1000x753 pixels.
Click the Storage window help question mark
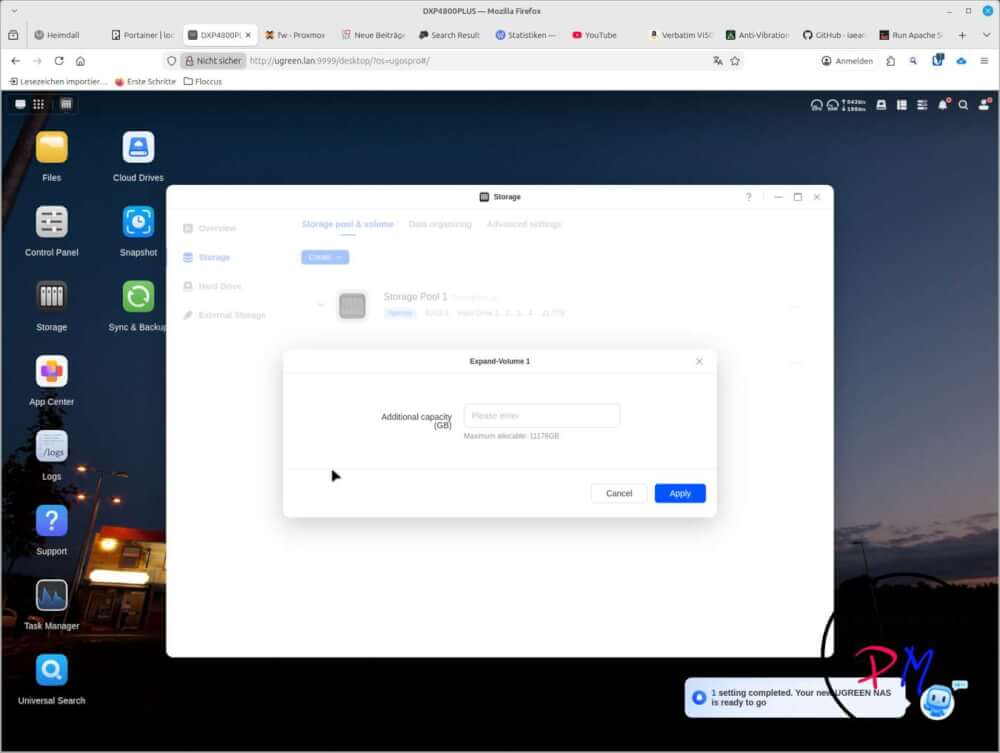[x=748, y=197]
